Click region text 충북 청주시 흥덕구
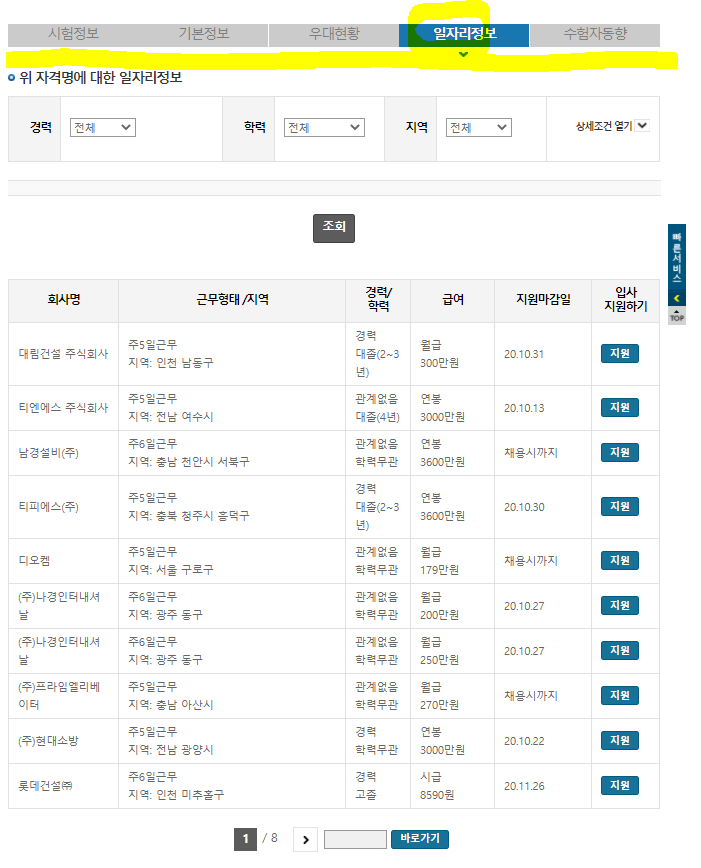This screenshot has height=868, width=701. tap(203, 516)
